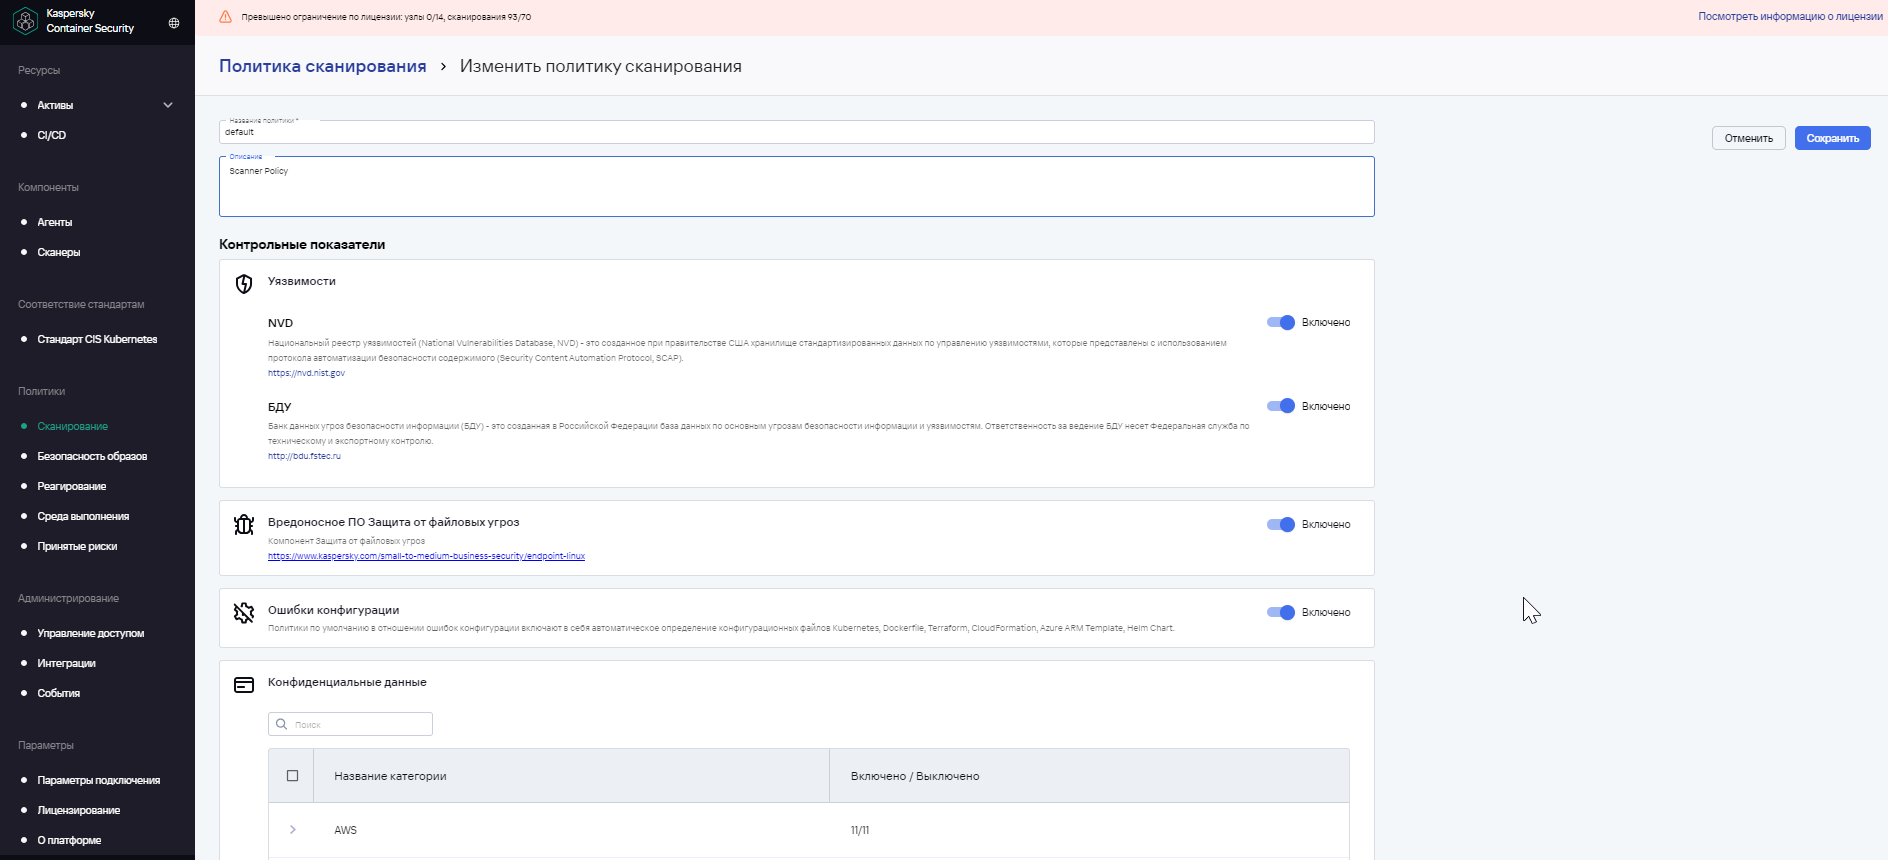Expand the Активы sidebar menu chevron
Image resolution: width=1888 pixels, height=860 pixels.
pos(168,105)
